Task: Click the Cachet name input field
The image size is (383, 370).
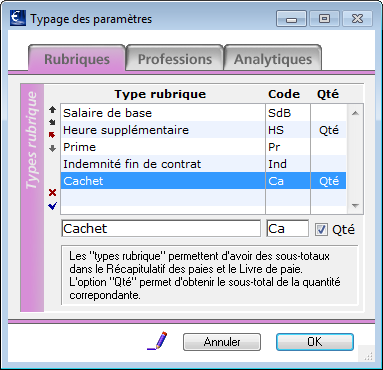Action: coord(161,229)
